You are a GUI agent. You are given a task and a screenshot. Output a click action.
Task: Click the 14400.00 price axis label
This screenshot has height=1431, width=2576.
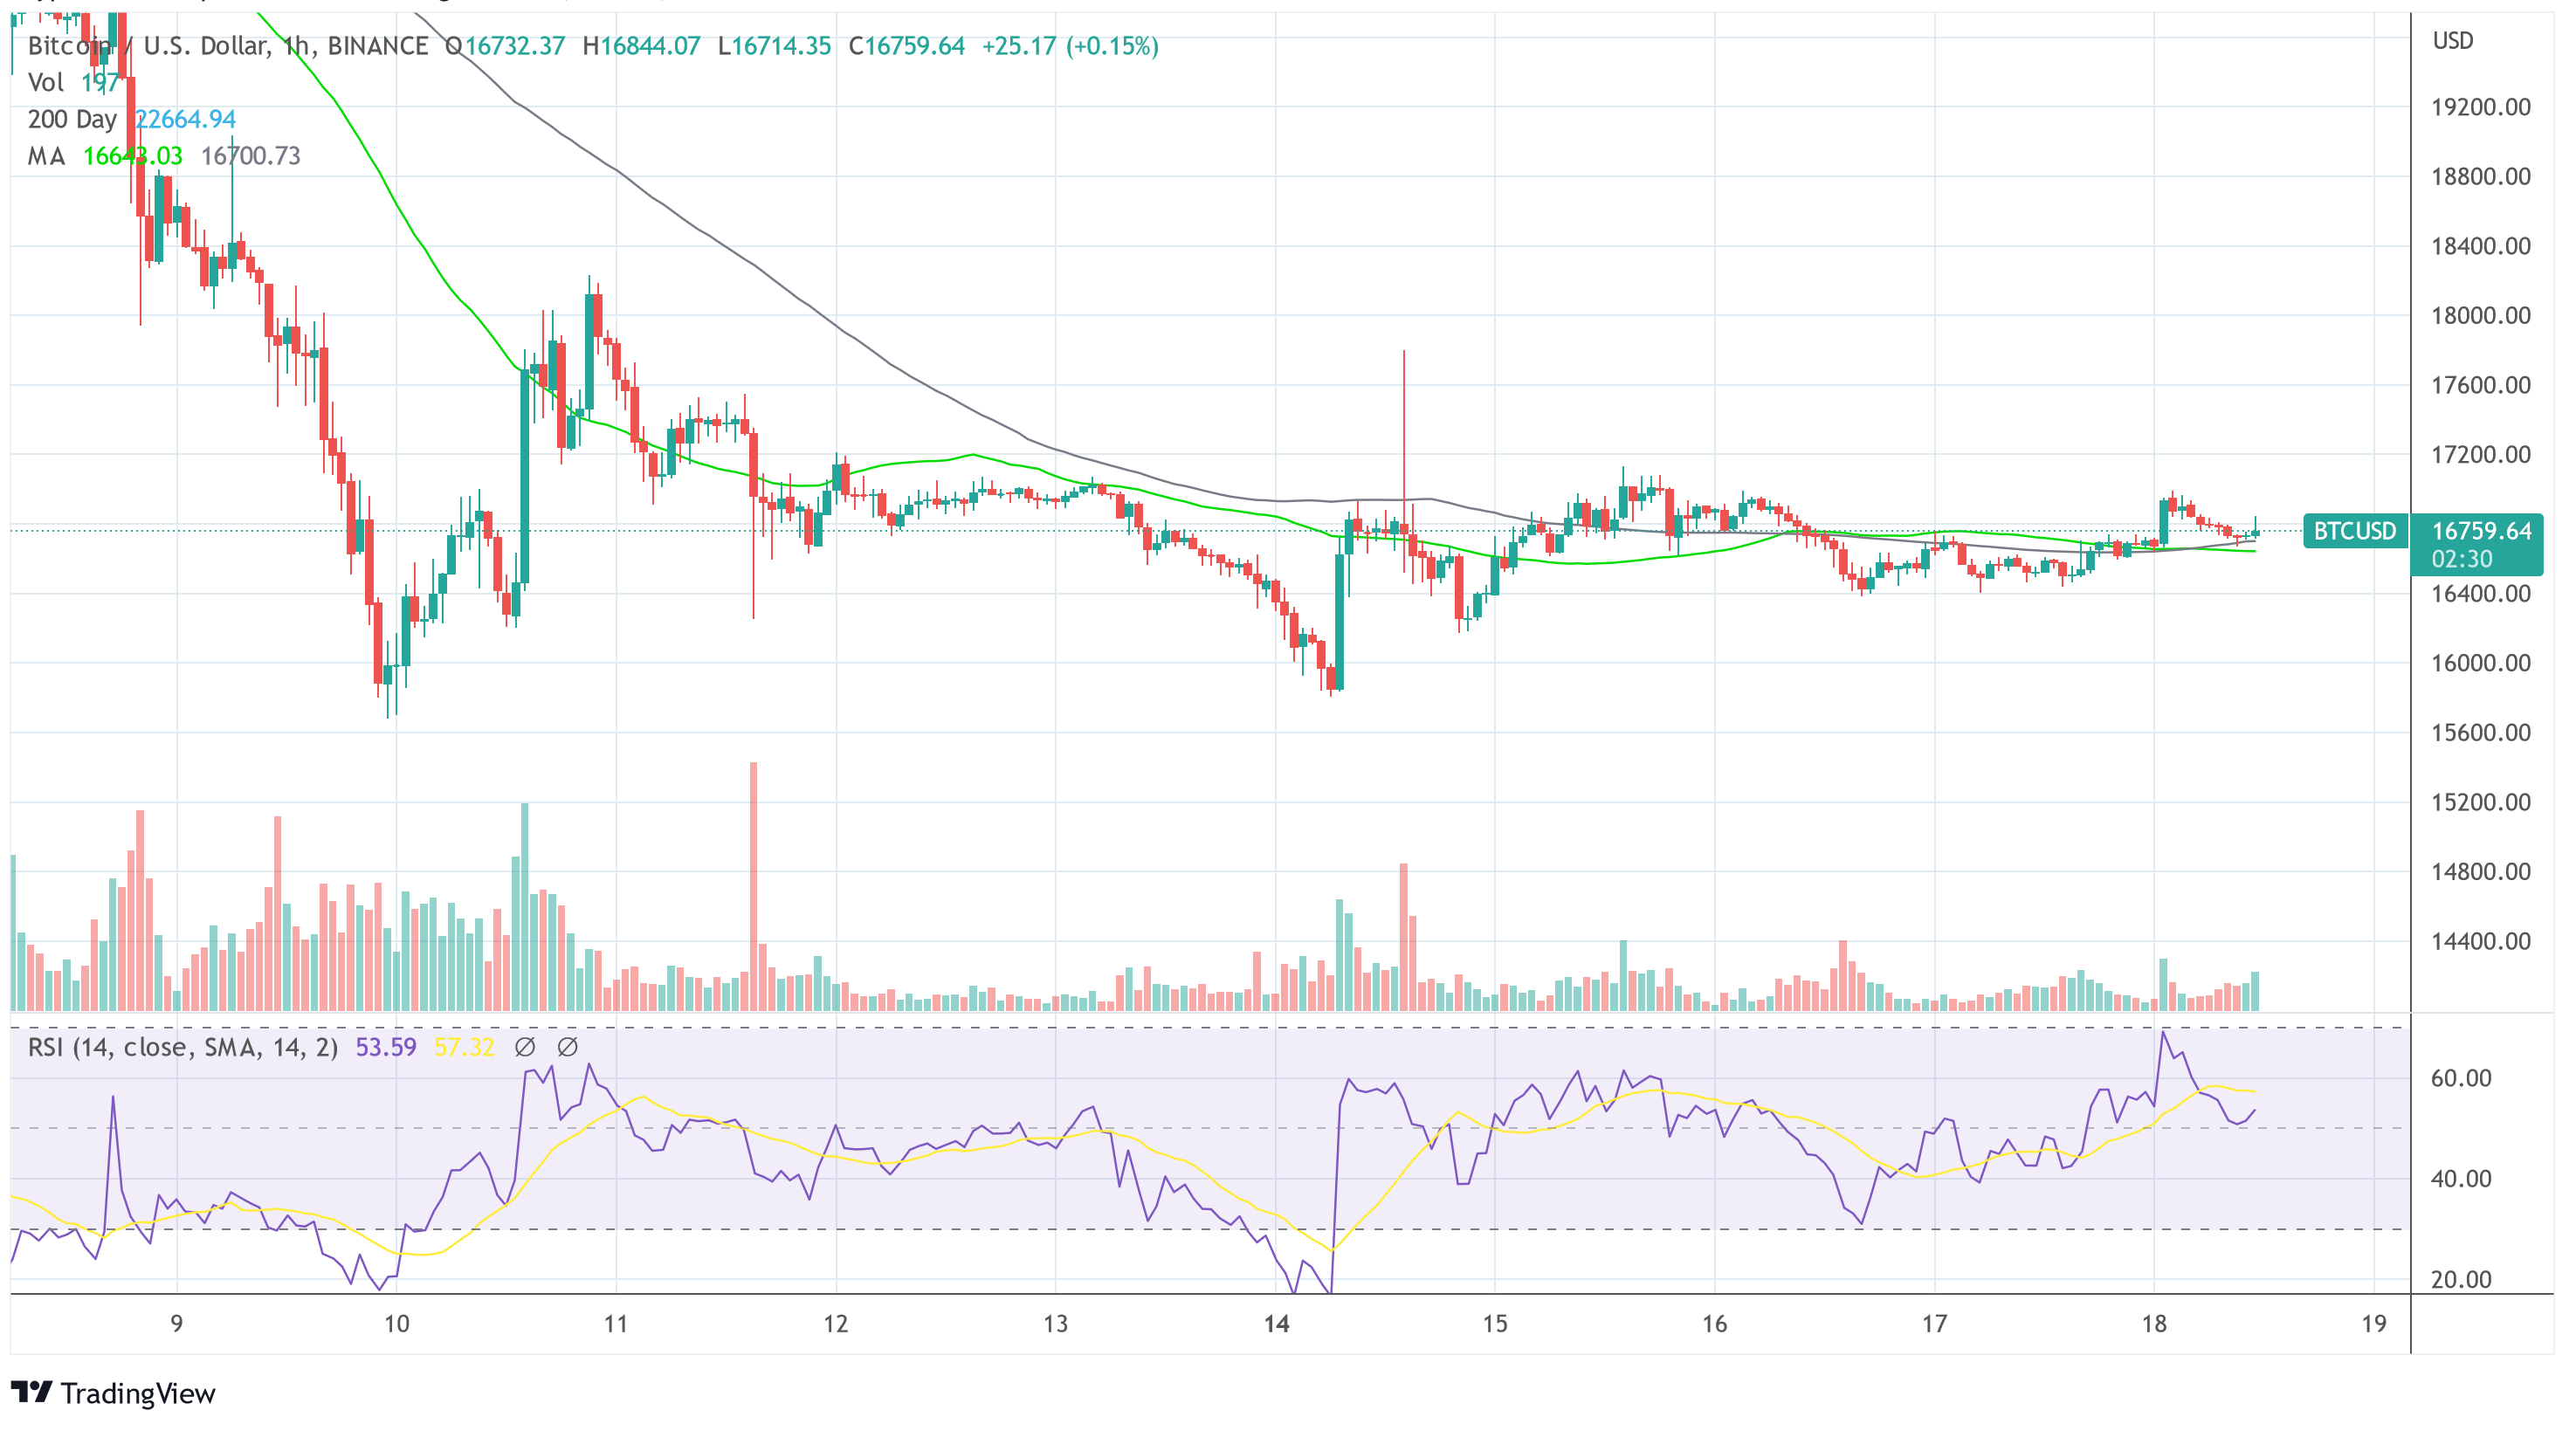pos(2481,941)
